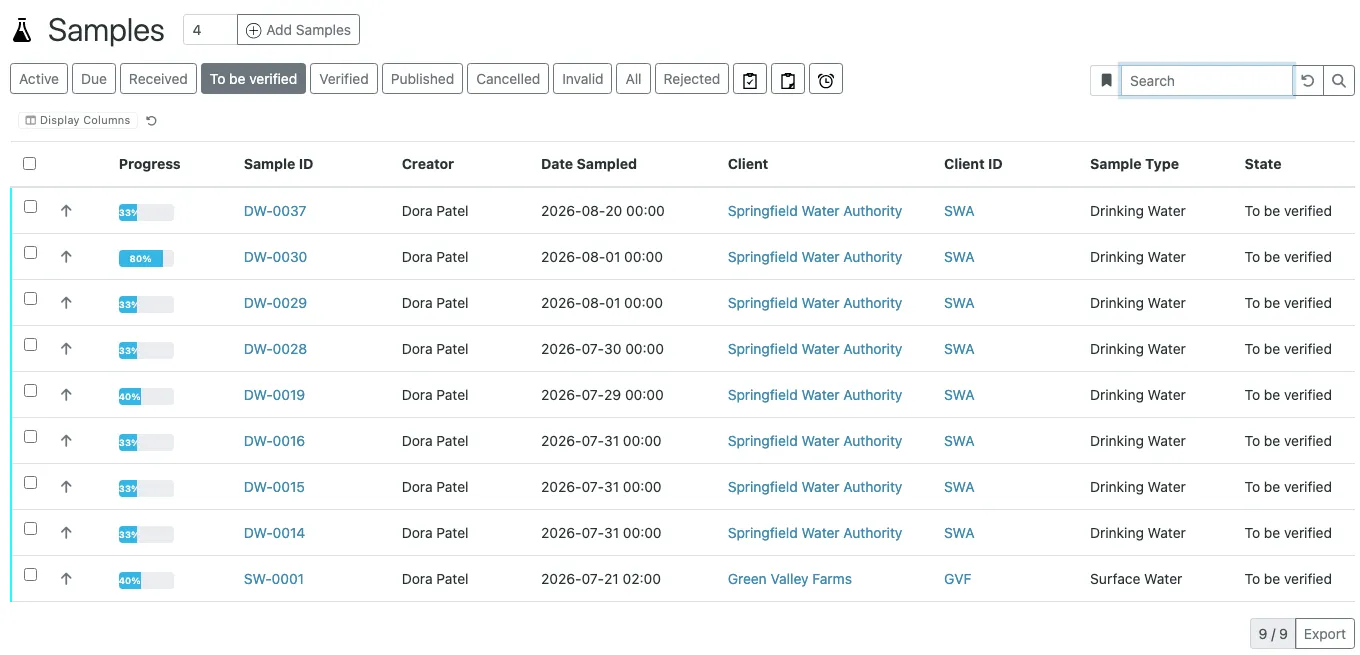This screenshot has width=1360, height=655.
Task: Click the 40% progress bar for SW-0001
Action: coord(146,580)
